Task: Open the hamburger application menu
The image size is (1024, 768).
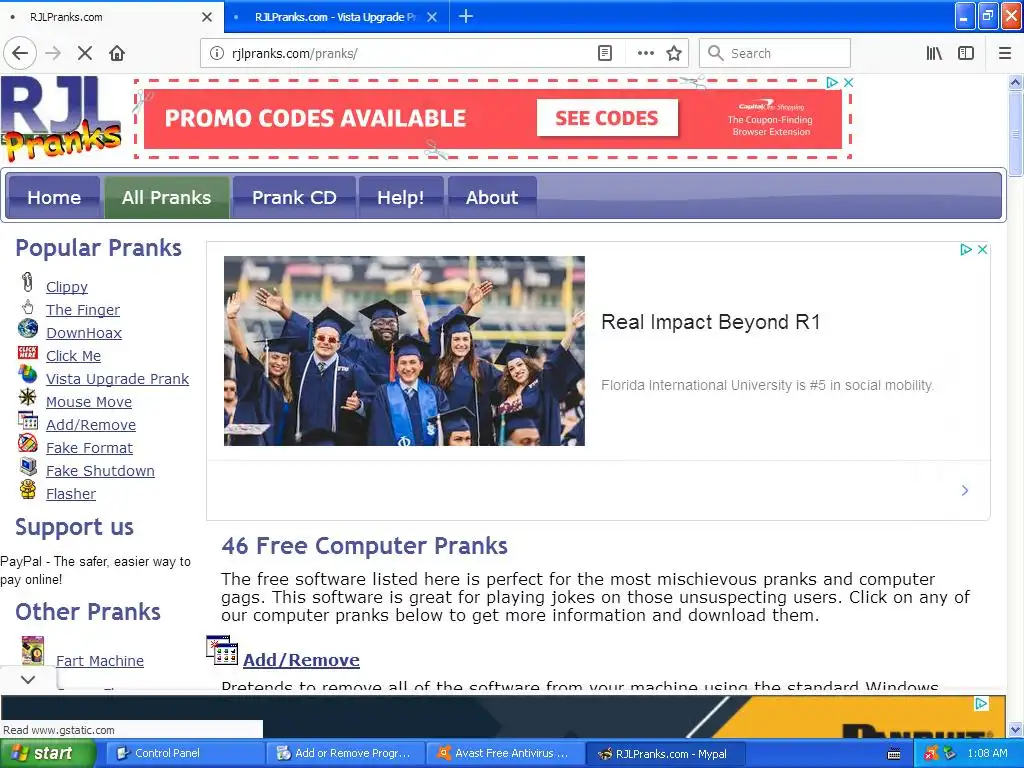Action: coord(1005,53)
